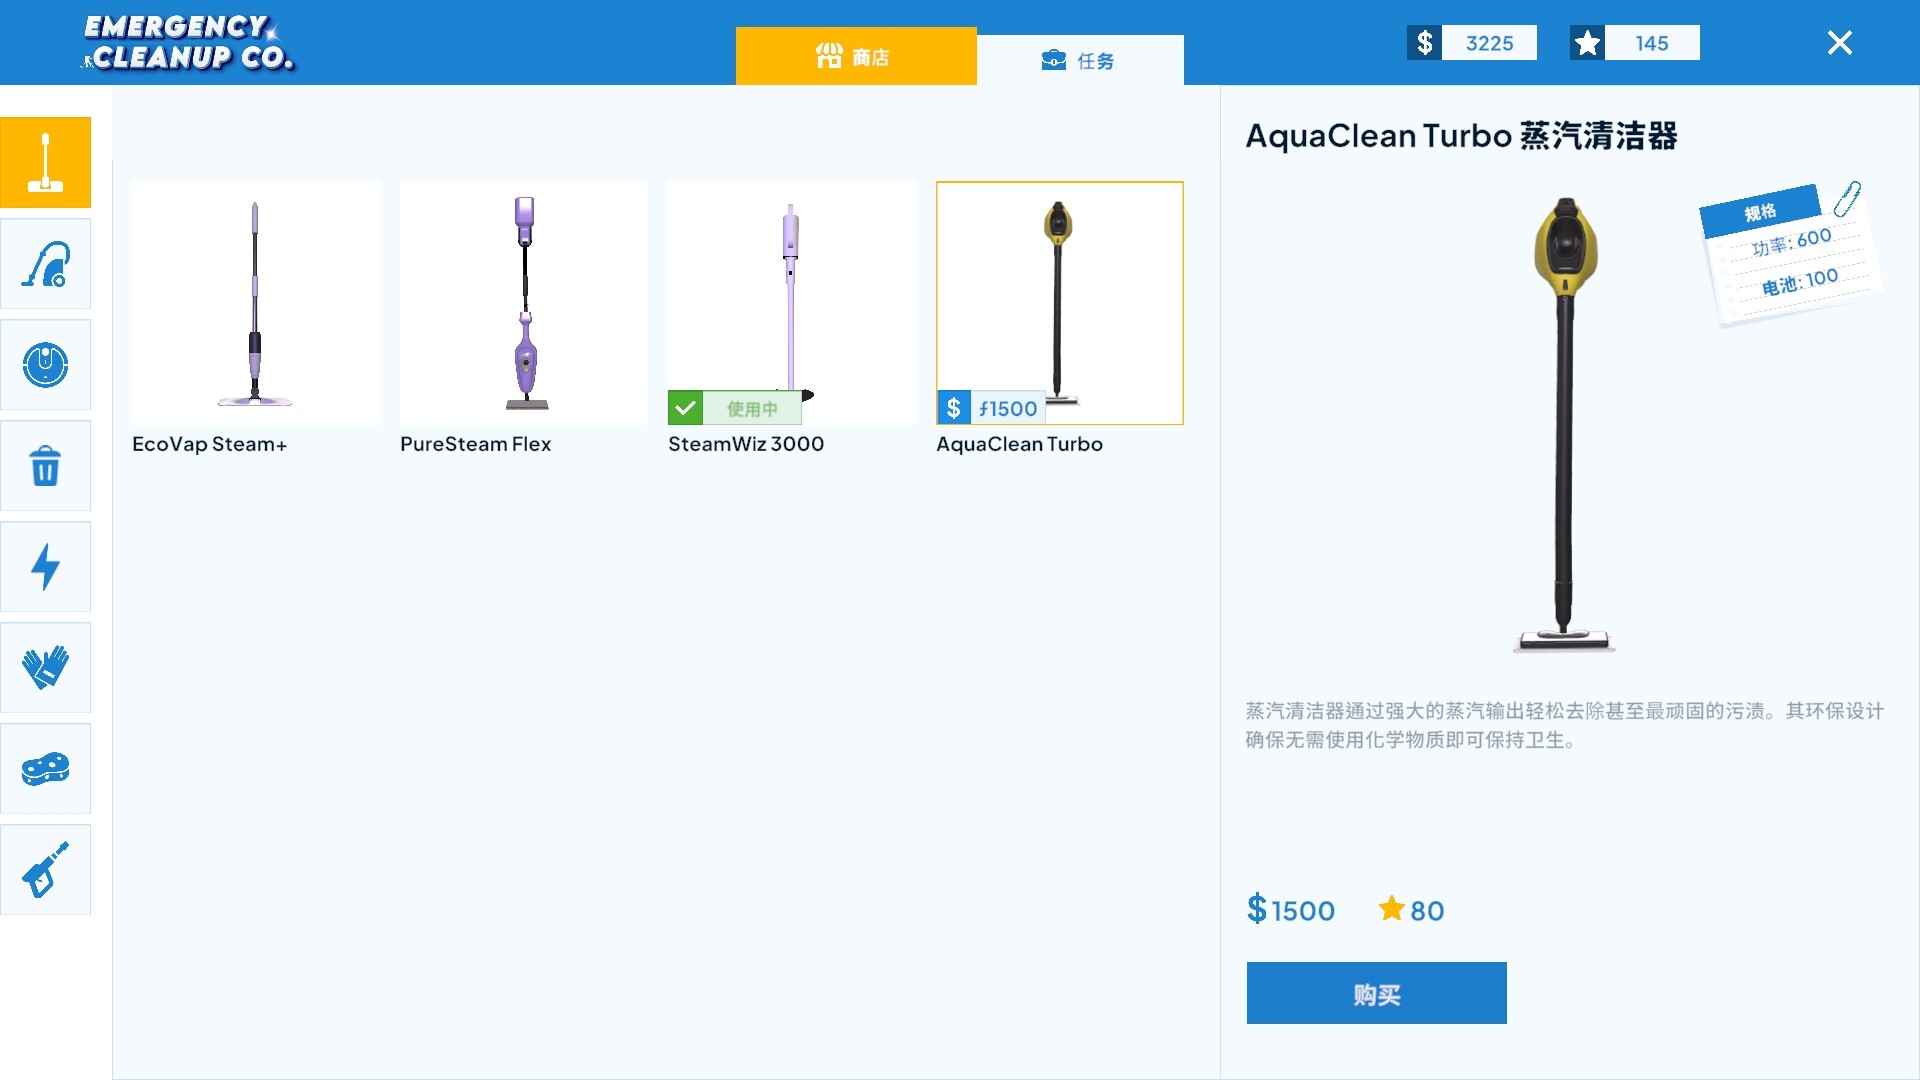Select the robot vacuum category icon
Viewport: 1920px width, 1080px height.
pyautogui.click(x=45, y=365)
